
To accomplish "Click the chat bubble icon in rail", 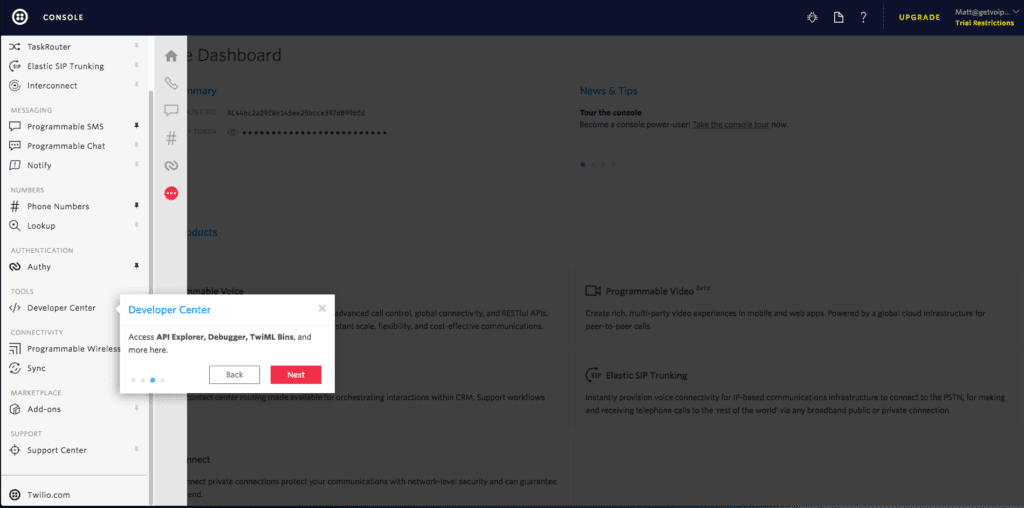I will tap(171, 110).
